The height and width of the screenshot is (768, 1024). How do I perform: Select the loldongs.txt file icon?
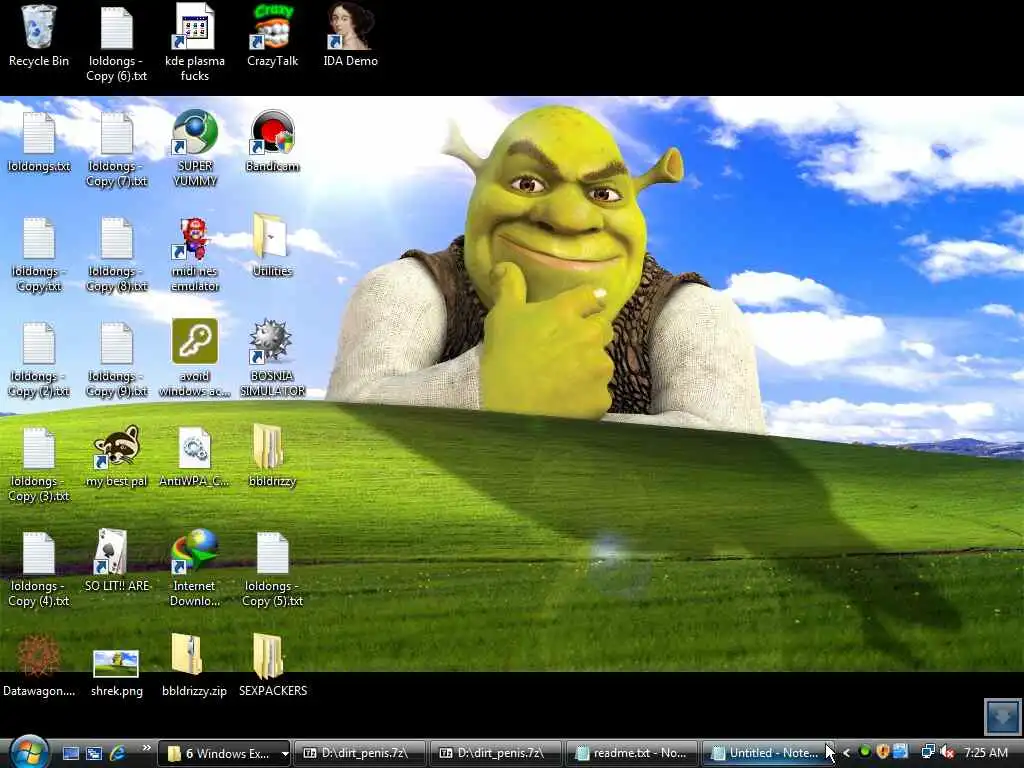(x=39, y=133)
